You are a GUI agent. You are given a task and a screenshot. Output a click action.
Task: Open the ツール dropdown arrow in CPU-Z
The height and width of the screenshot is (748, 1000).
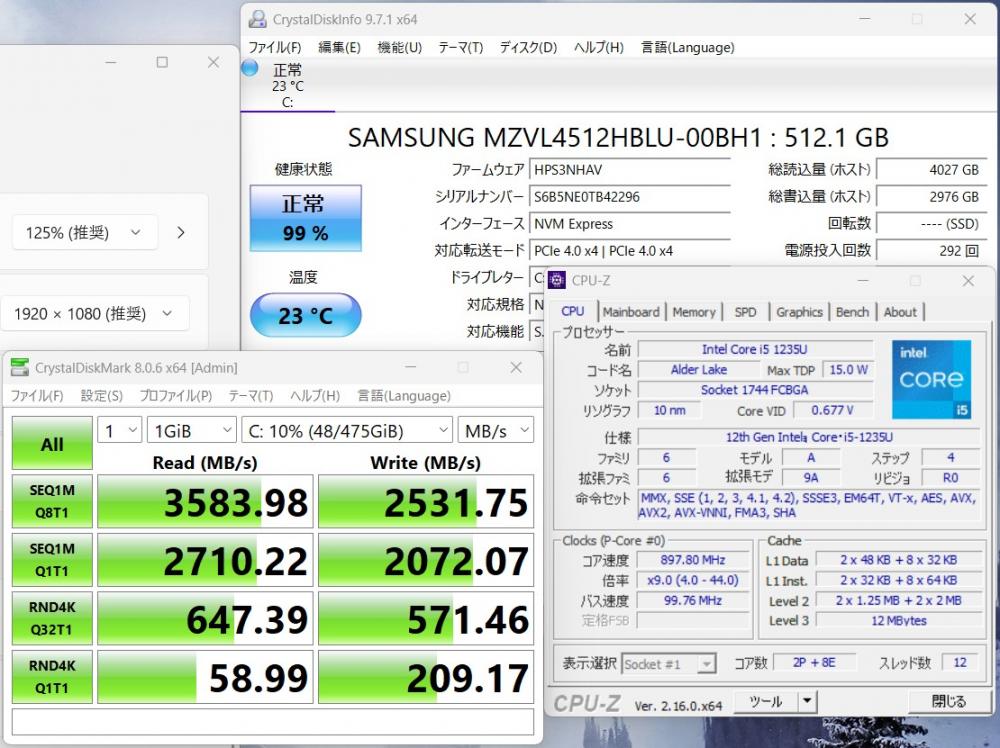(x=807, y=701)
